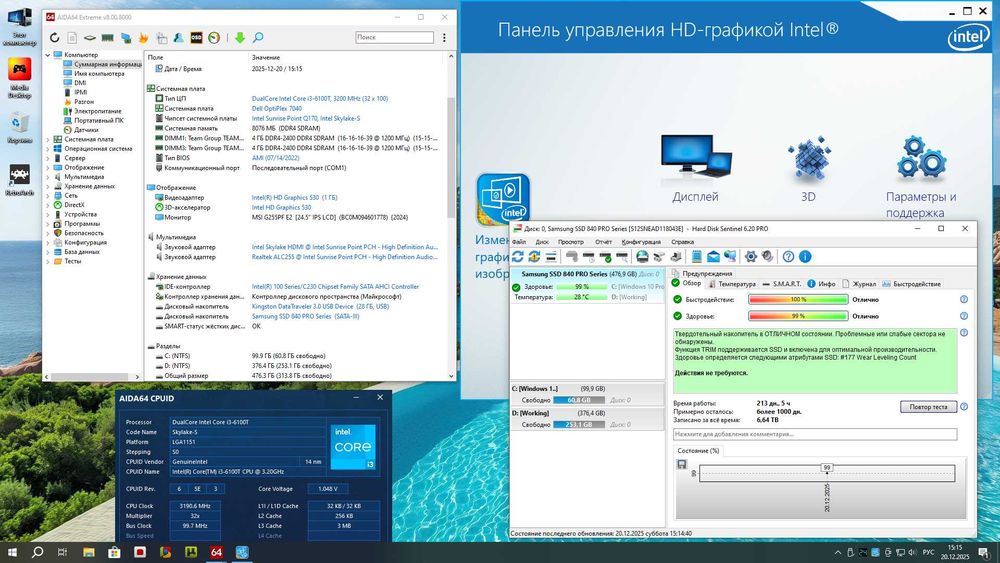Screen dimensions: 1000x563
Task: Expand Сеть tree node
Action: [48, 196]
